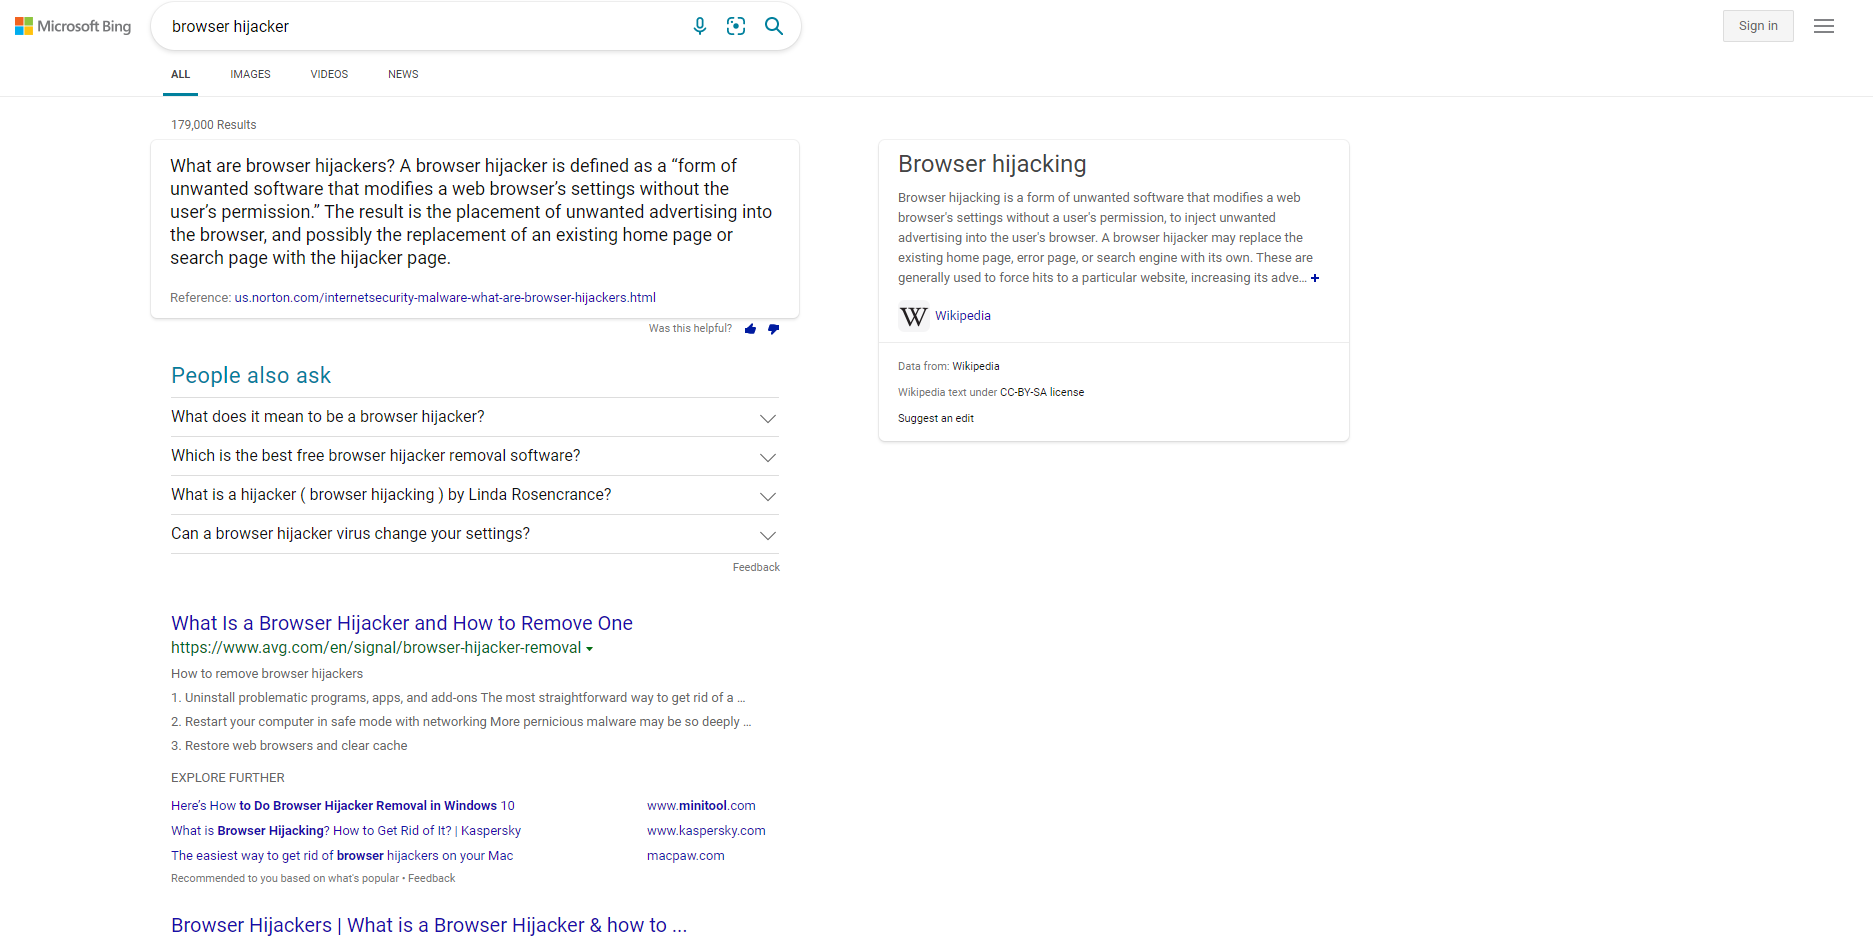
Task: Open the hamburger menu
Action: coord(1824,26)
